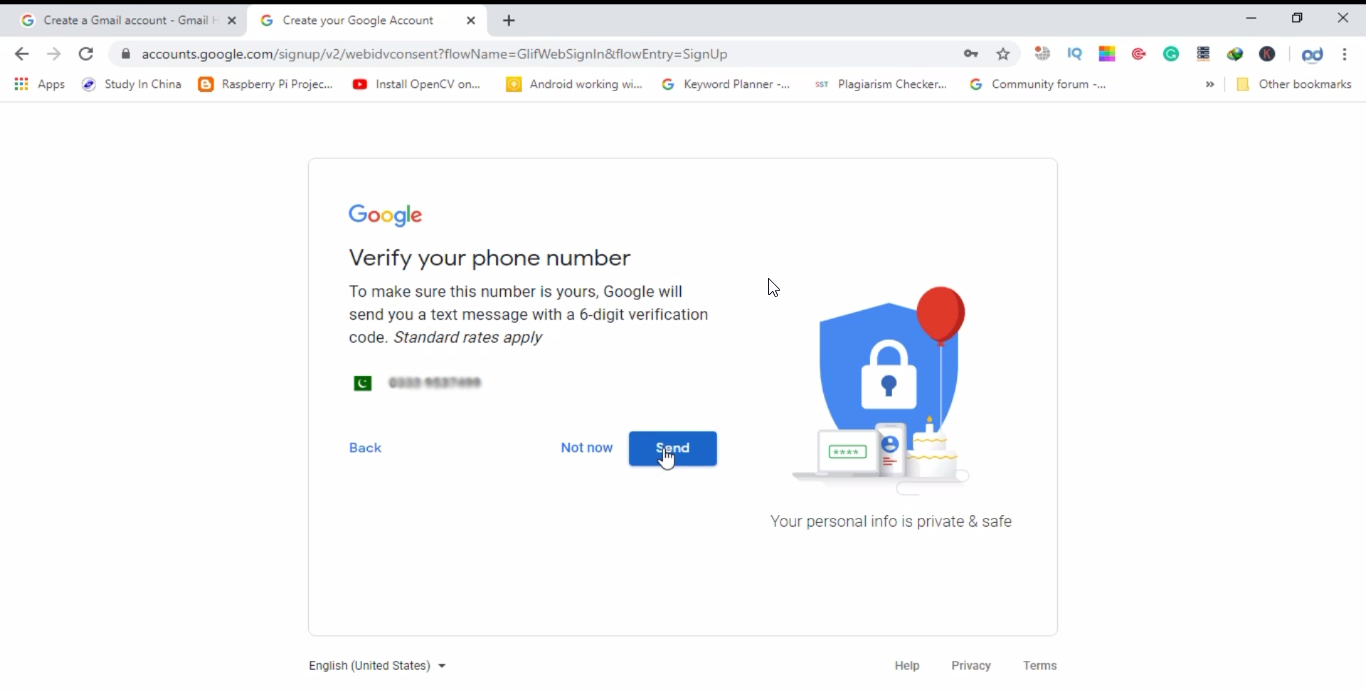Click the Send button
The image size is (1366, 692).
pyautogui.click(x=673, y=448)
